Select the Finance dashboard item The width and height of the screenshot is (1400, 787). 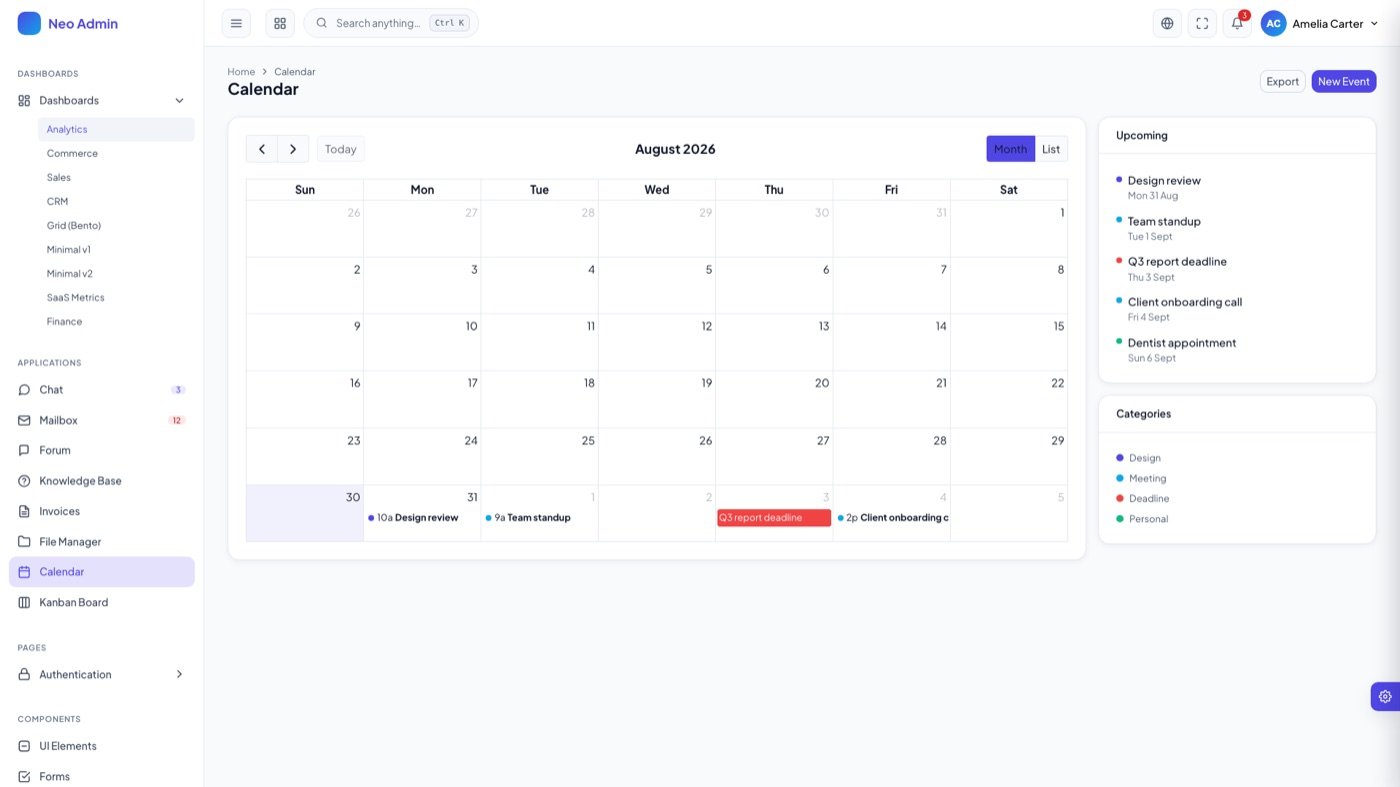pos(116,321)
